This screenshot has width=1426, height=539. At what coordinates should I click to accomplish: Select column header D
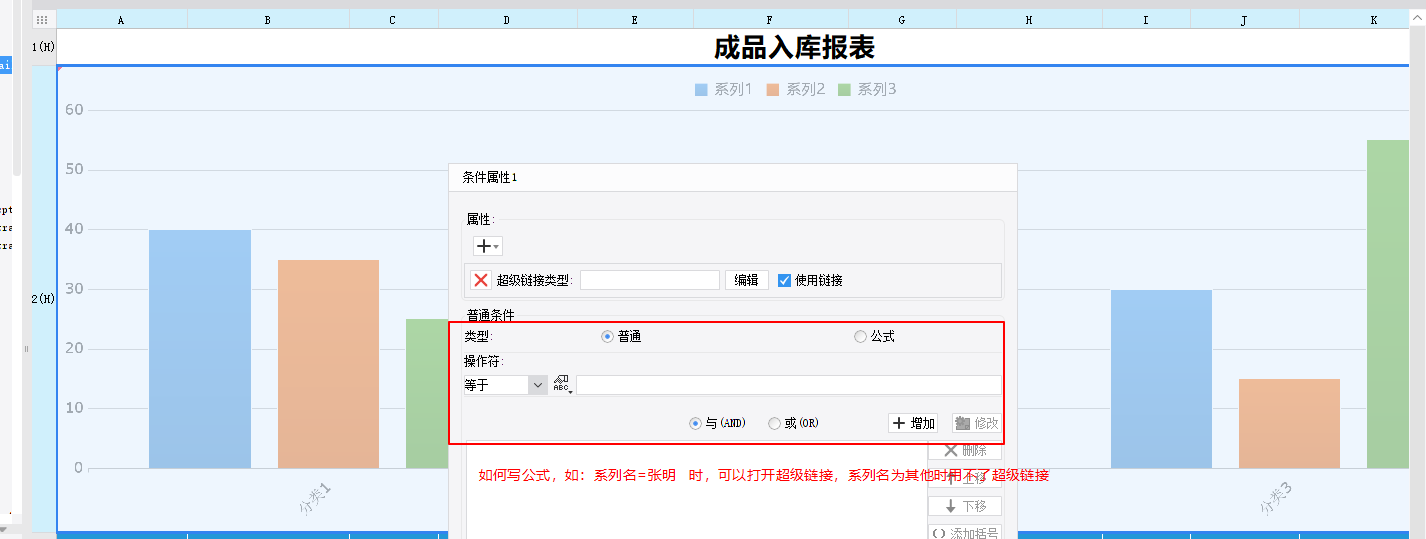coord(507,19)
